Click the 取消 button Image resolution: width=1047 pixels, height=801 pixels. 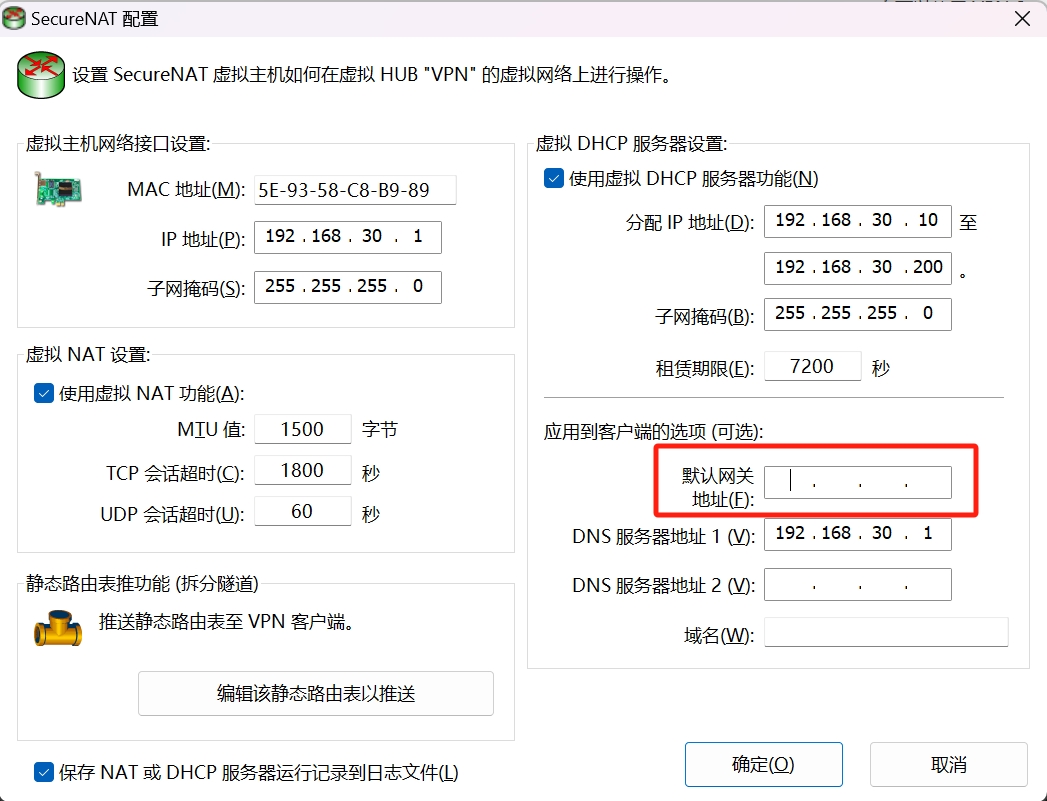[948, 764]
